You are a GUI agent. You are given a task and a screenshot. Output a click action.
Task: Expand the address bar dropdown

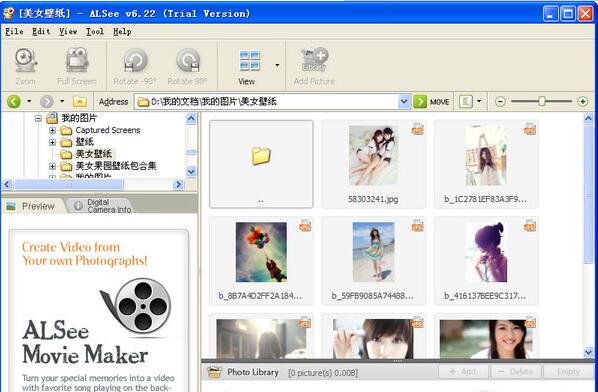pyautogui.click(x=404, y=102)
